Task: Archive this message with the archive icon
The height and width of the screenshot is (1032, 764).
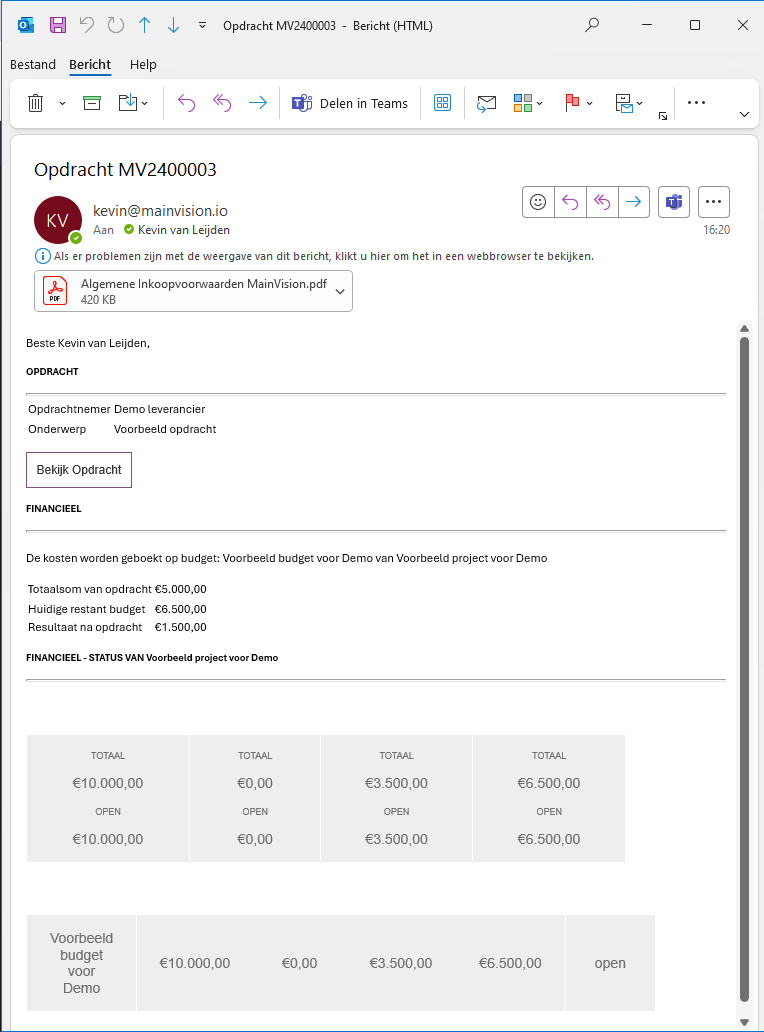Action: pyautogui.click(x=92, y=103)
